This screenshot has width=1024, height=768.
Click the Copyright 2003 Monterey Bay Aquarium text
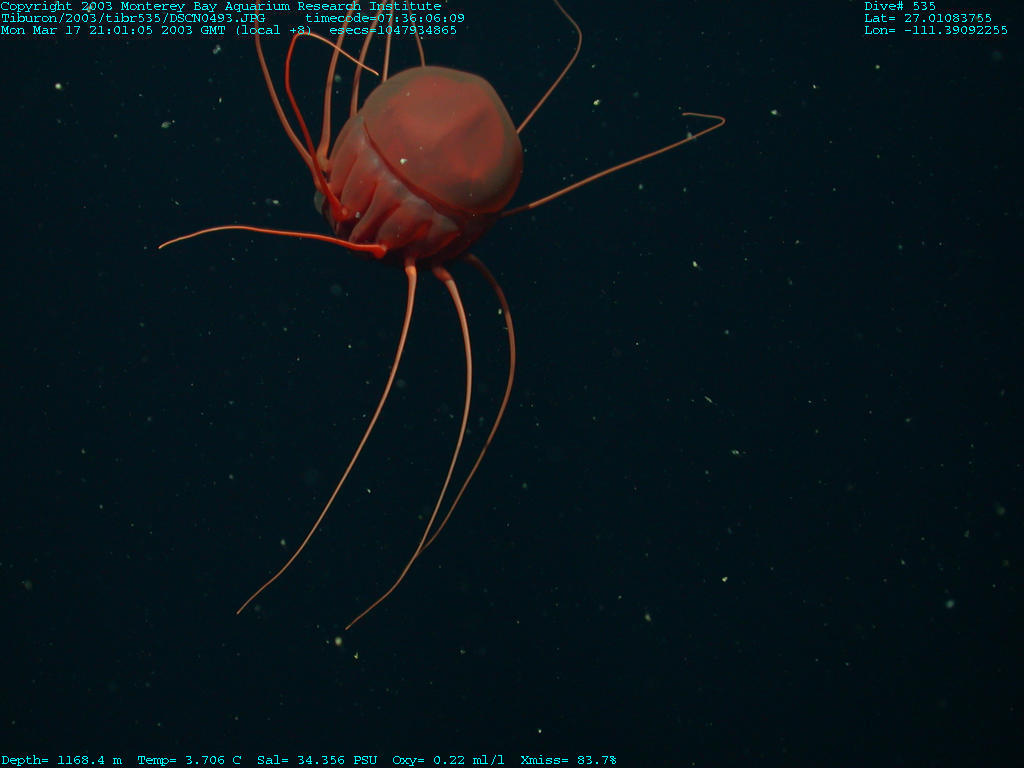click(x=220, y=6)
